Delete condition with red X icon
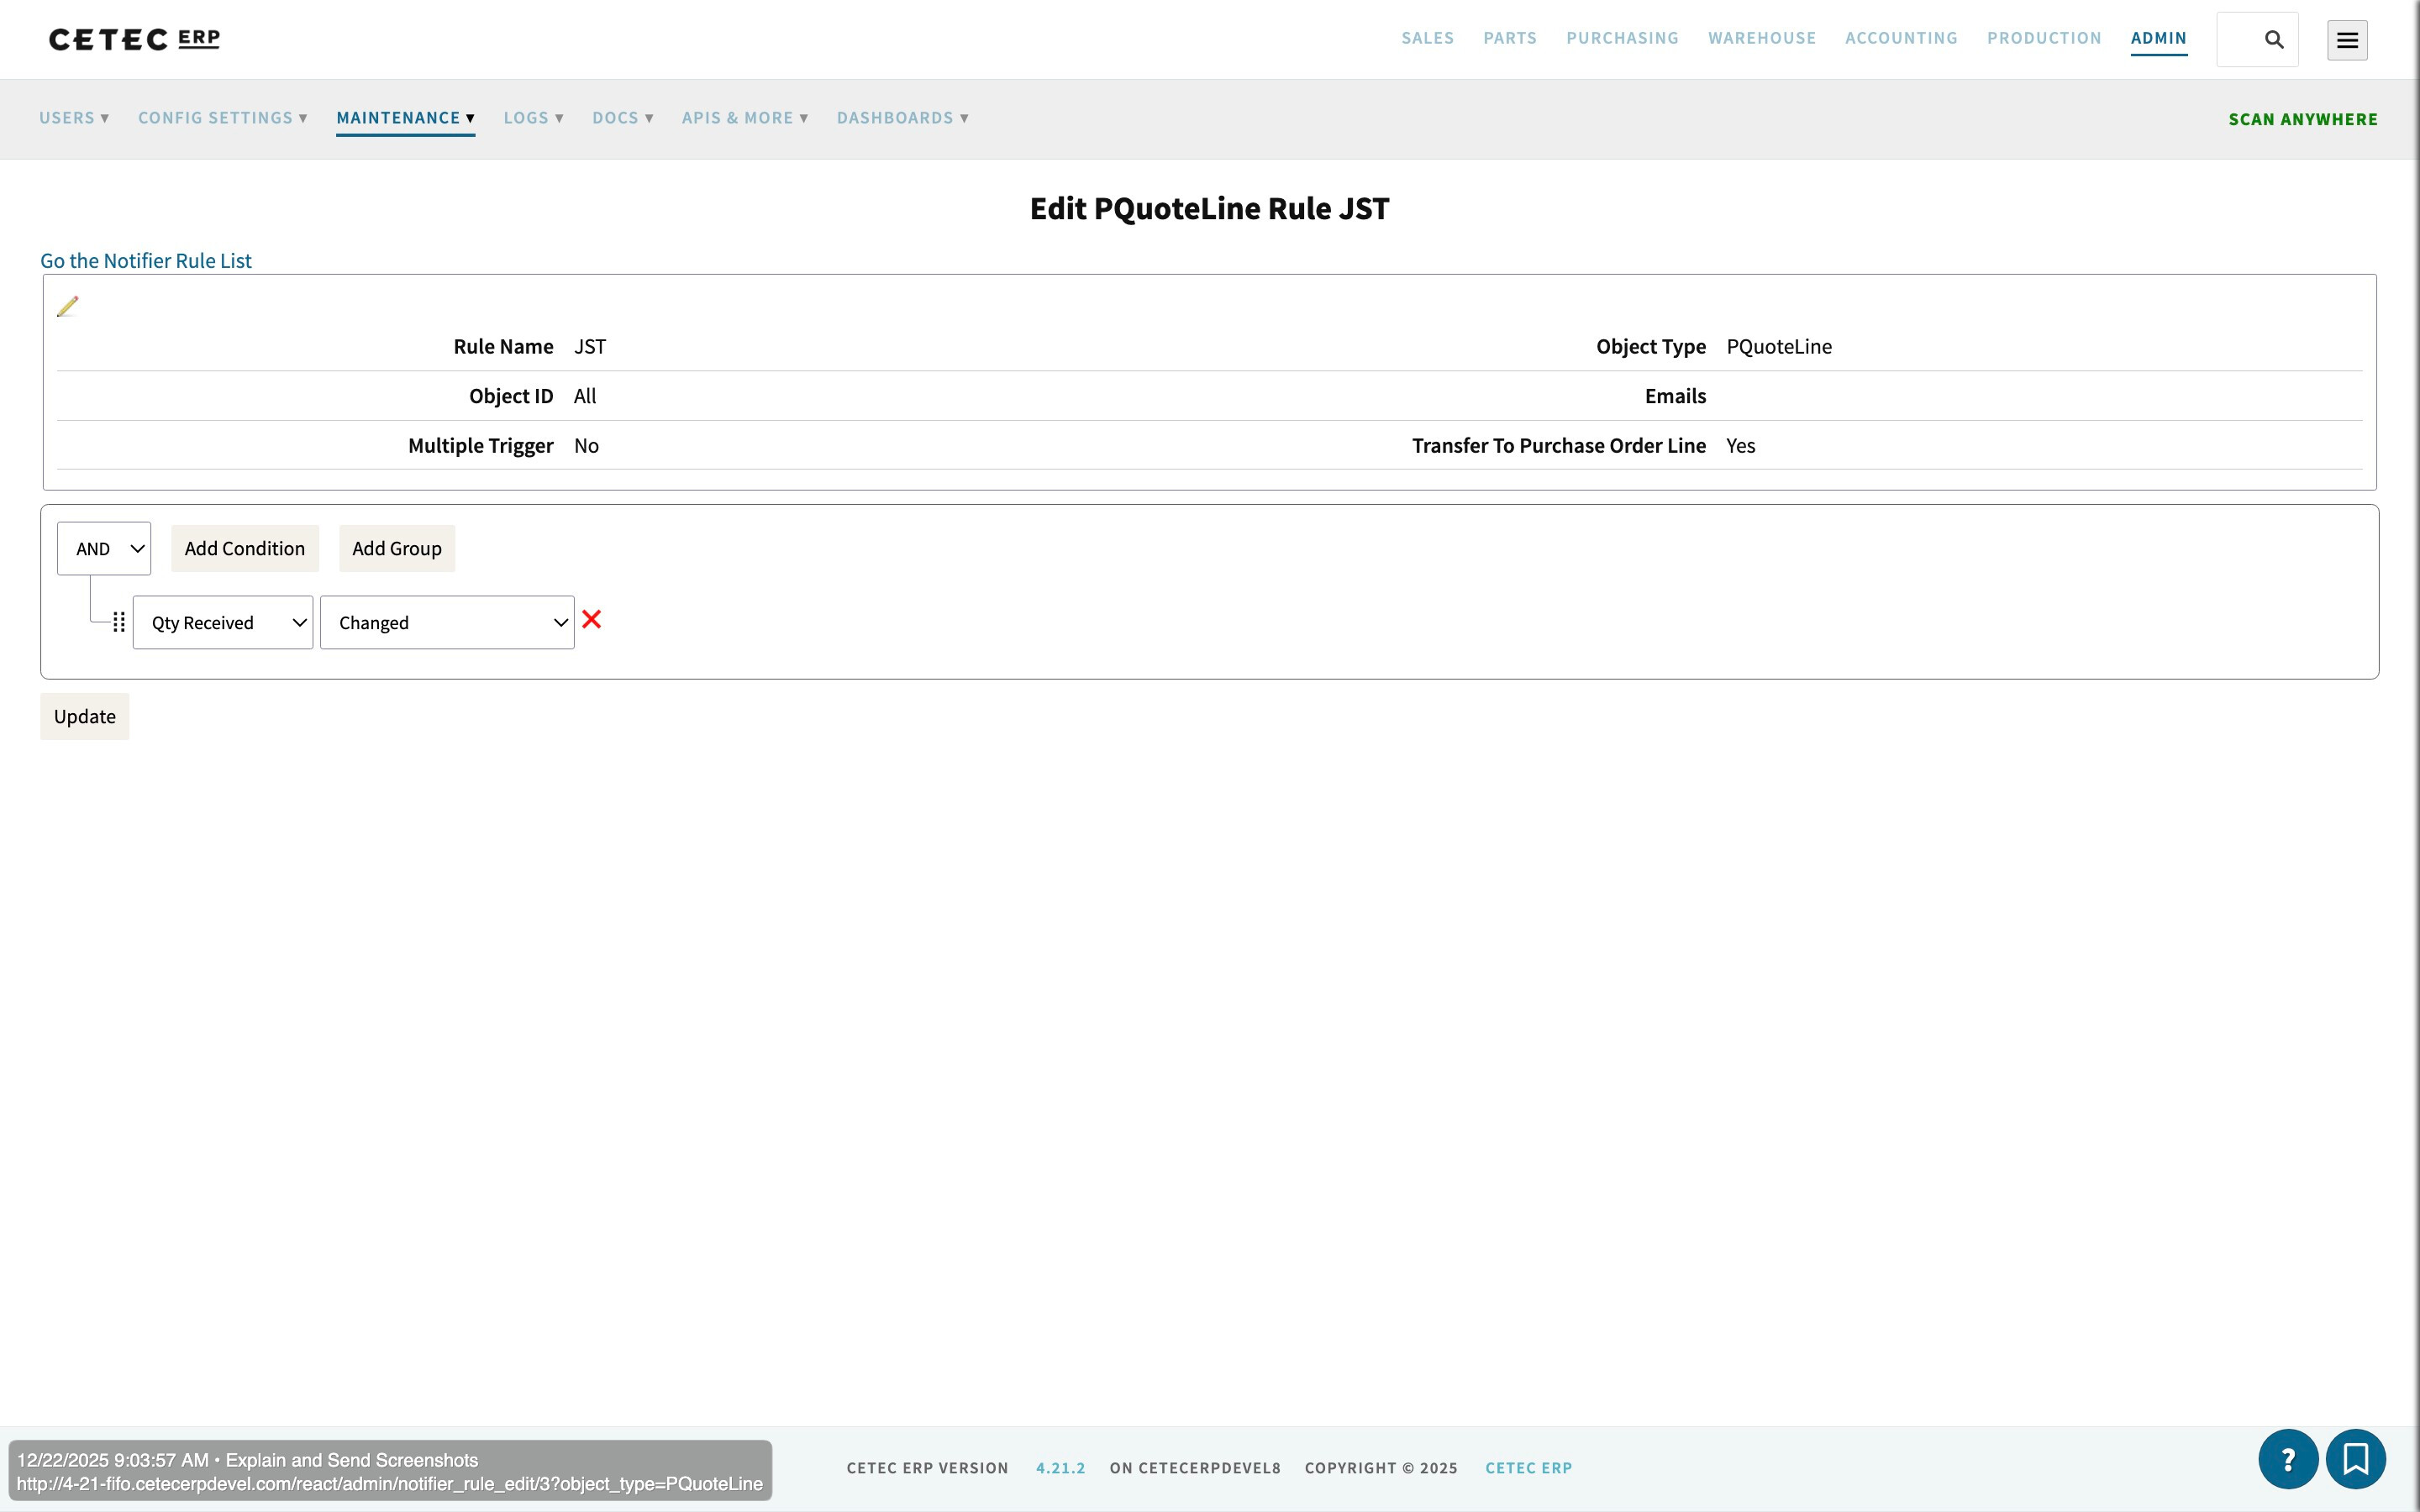Screen dimensions: 2420x1512 pos(591,620)
